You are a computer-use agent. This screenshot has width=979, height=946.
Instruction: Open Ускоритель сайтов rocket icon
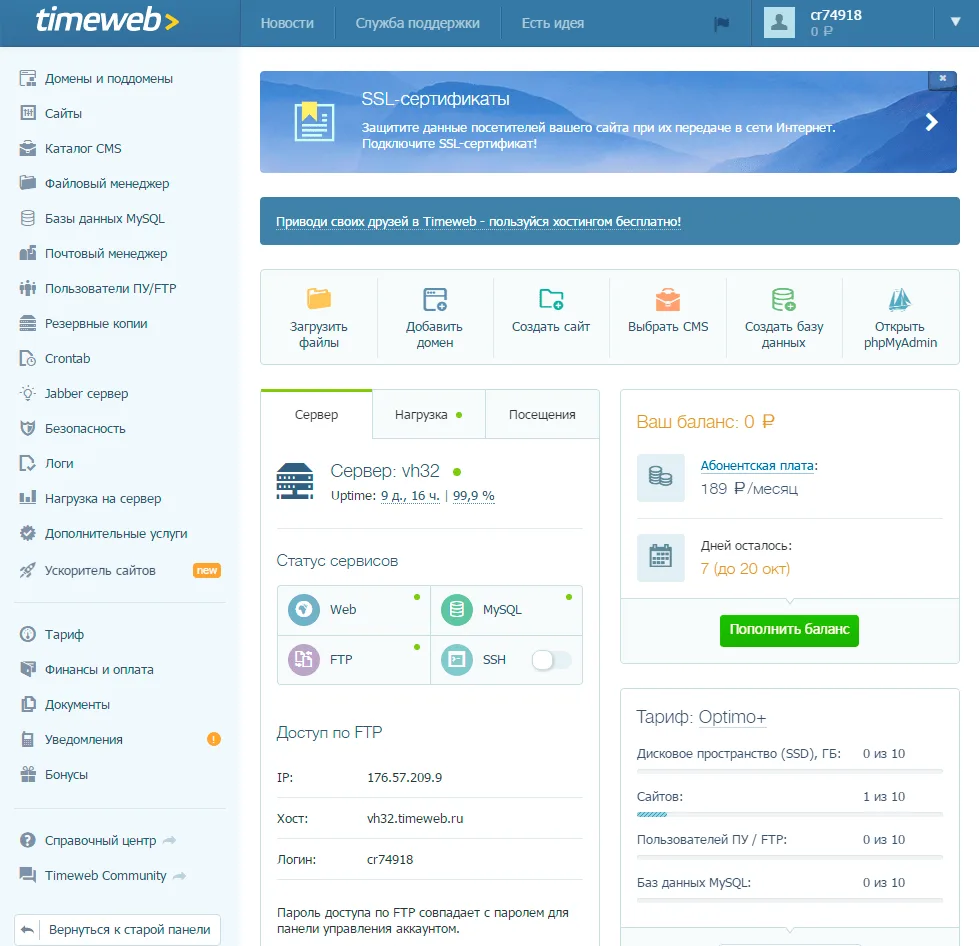point(27,570)
